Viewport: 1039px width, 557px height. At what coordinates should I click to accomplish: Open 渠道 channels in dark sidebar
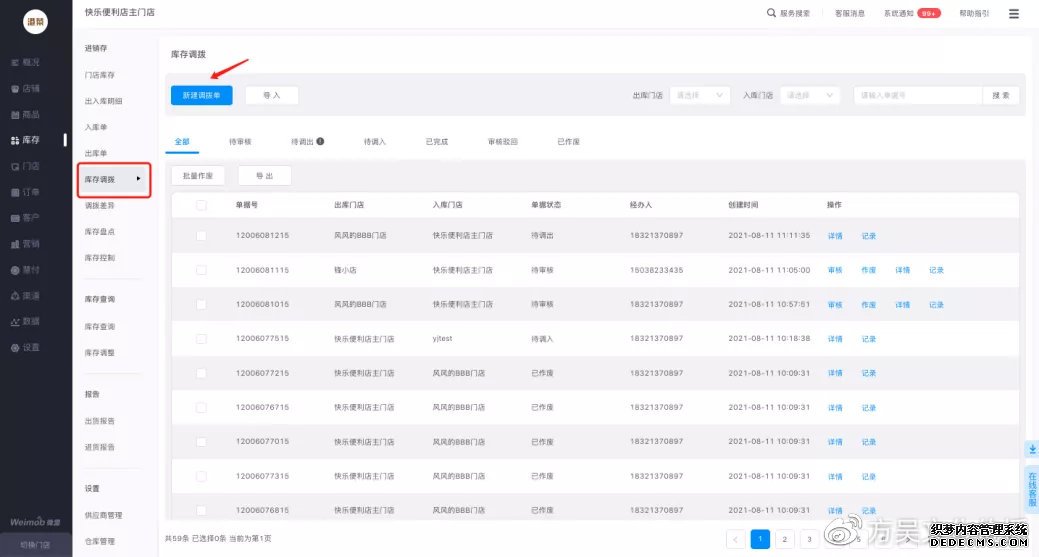(x=25, y=295)
